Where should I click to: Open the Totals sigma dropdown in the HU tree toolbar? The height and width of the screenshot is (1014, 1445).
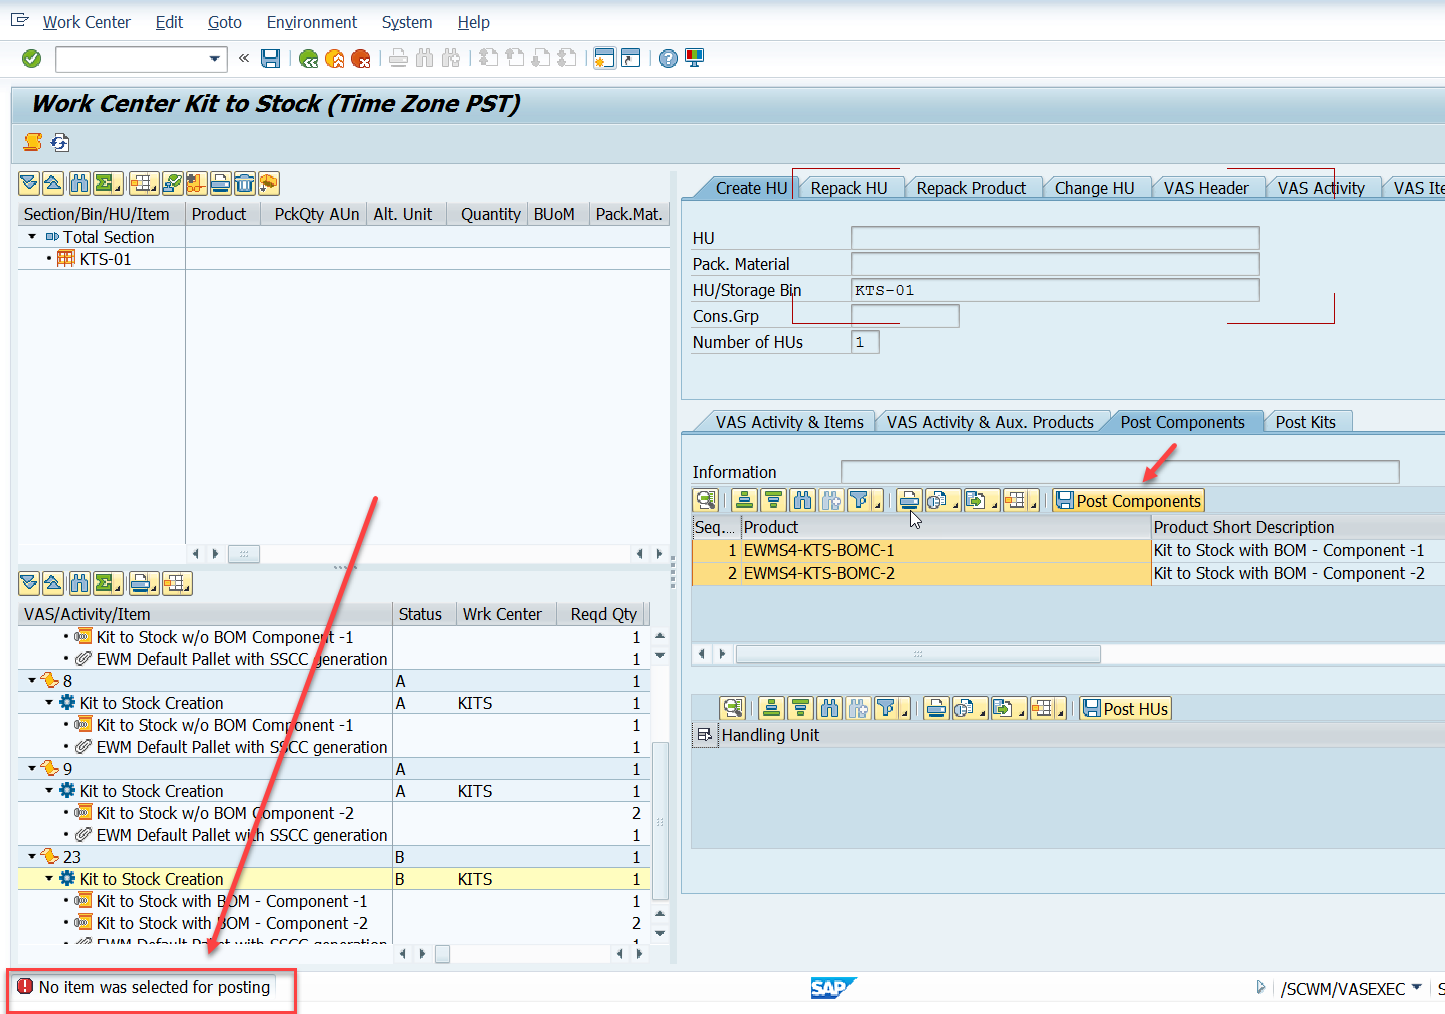click(x=108, y=183)
